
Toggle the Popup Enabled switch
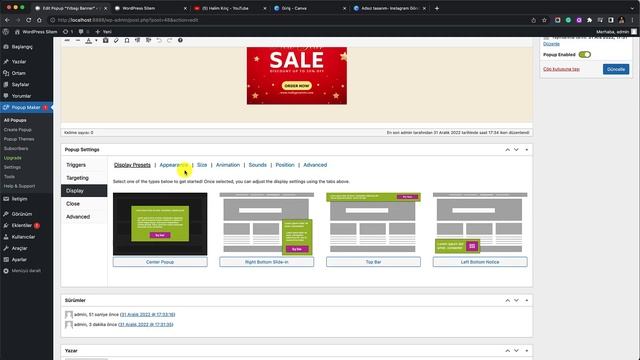584,54
